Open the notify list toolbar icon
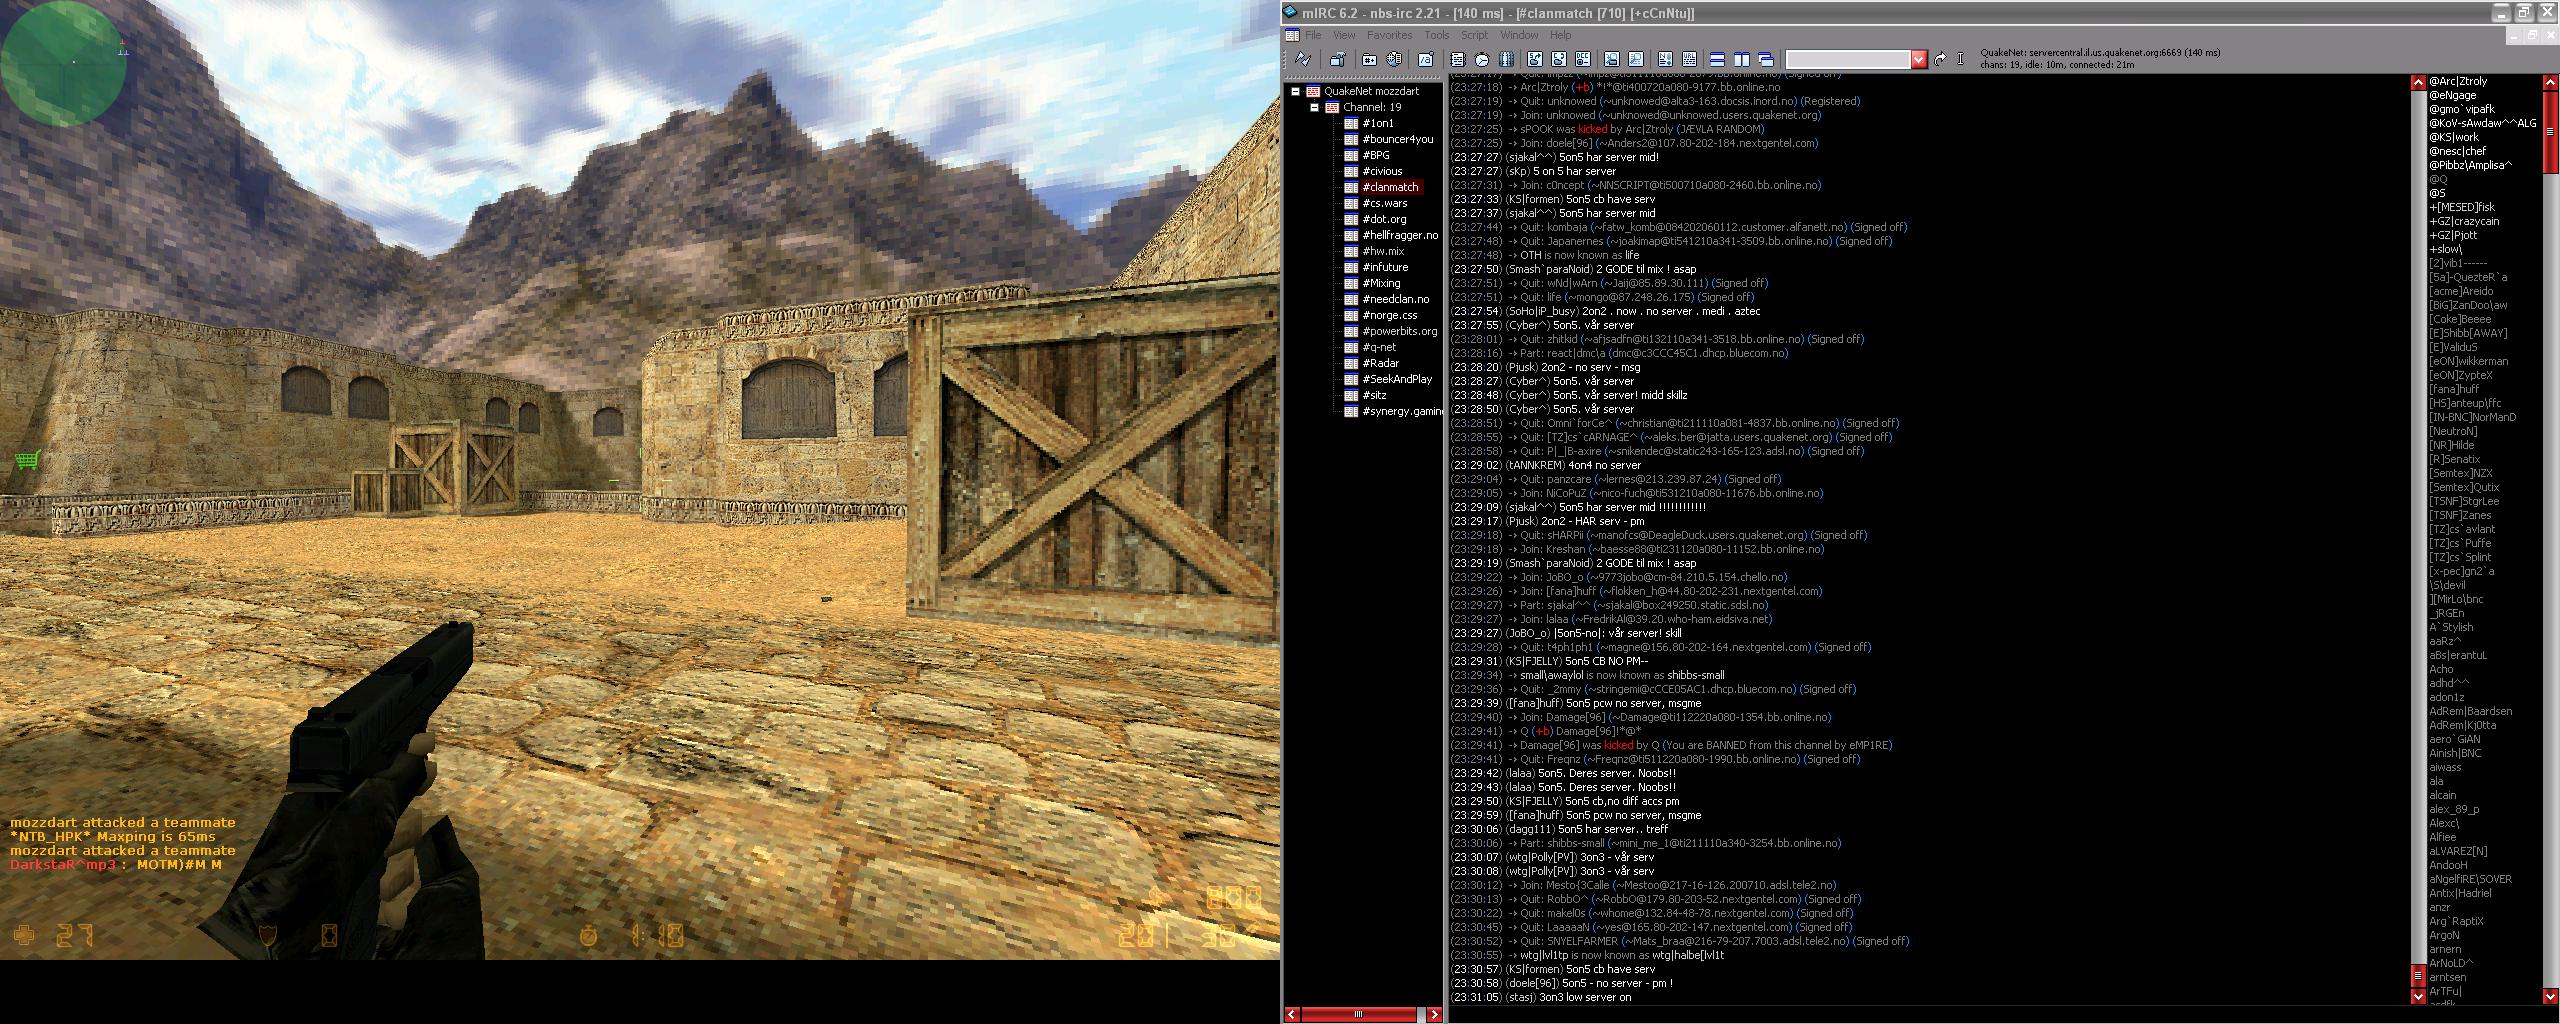 click(1665, 59)
